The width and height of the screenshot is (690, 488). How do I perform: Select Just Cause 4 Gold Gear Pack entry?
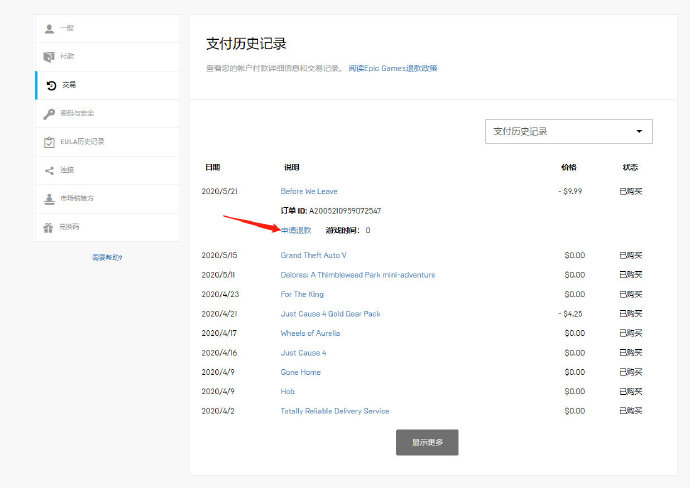pos(330,313)
